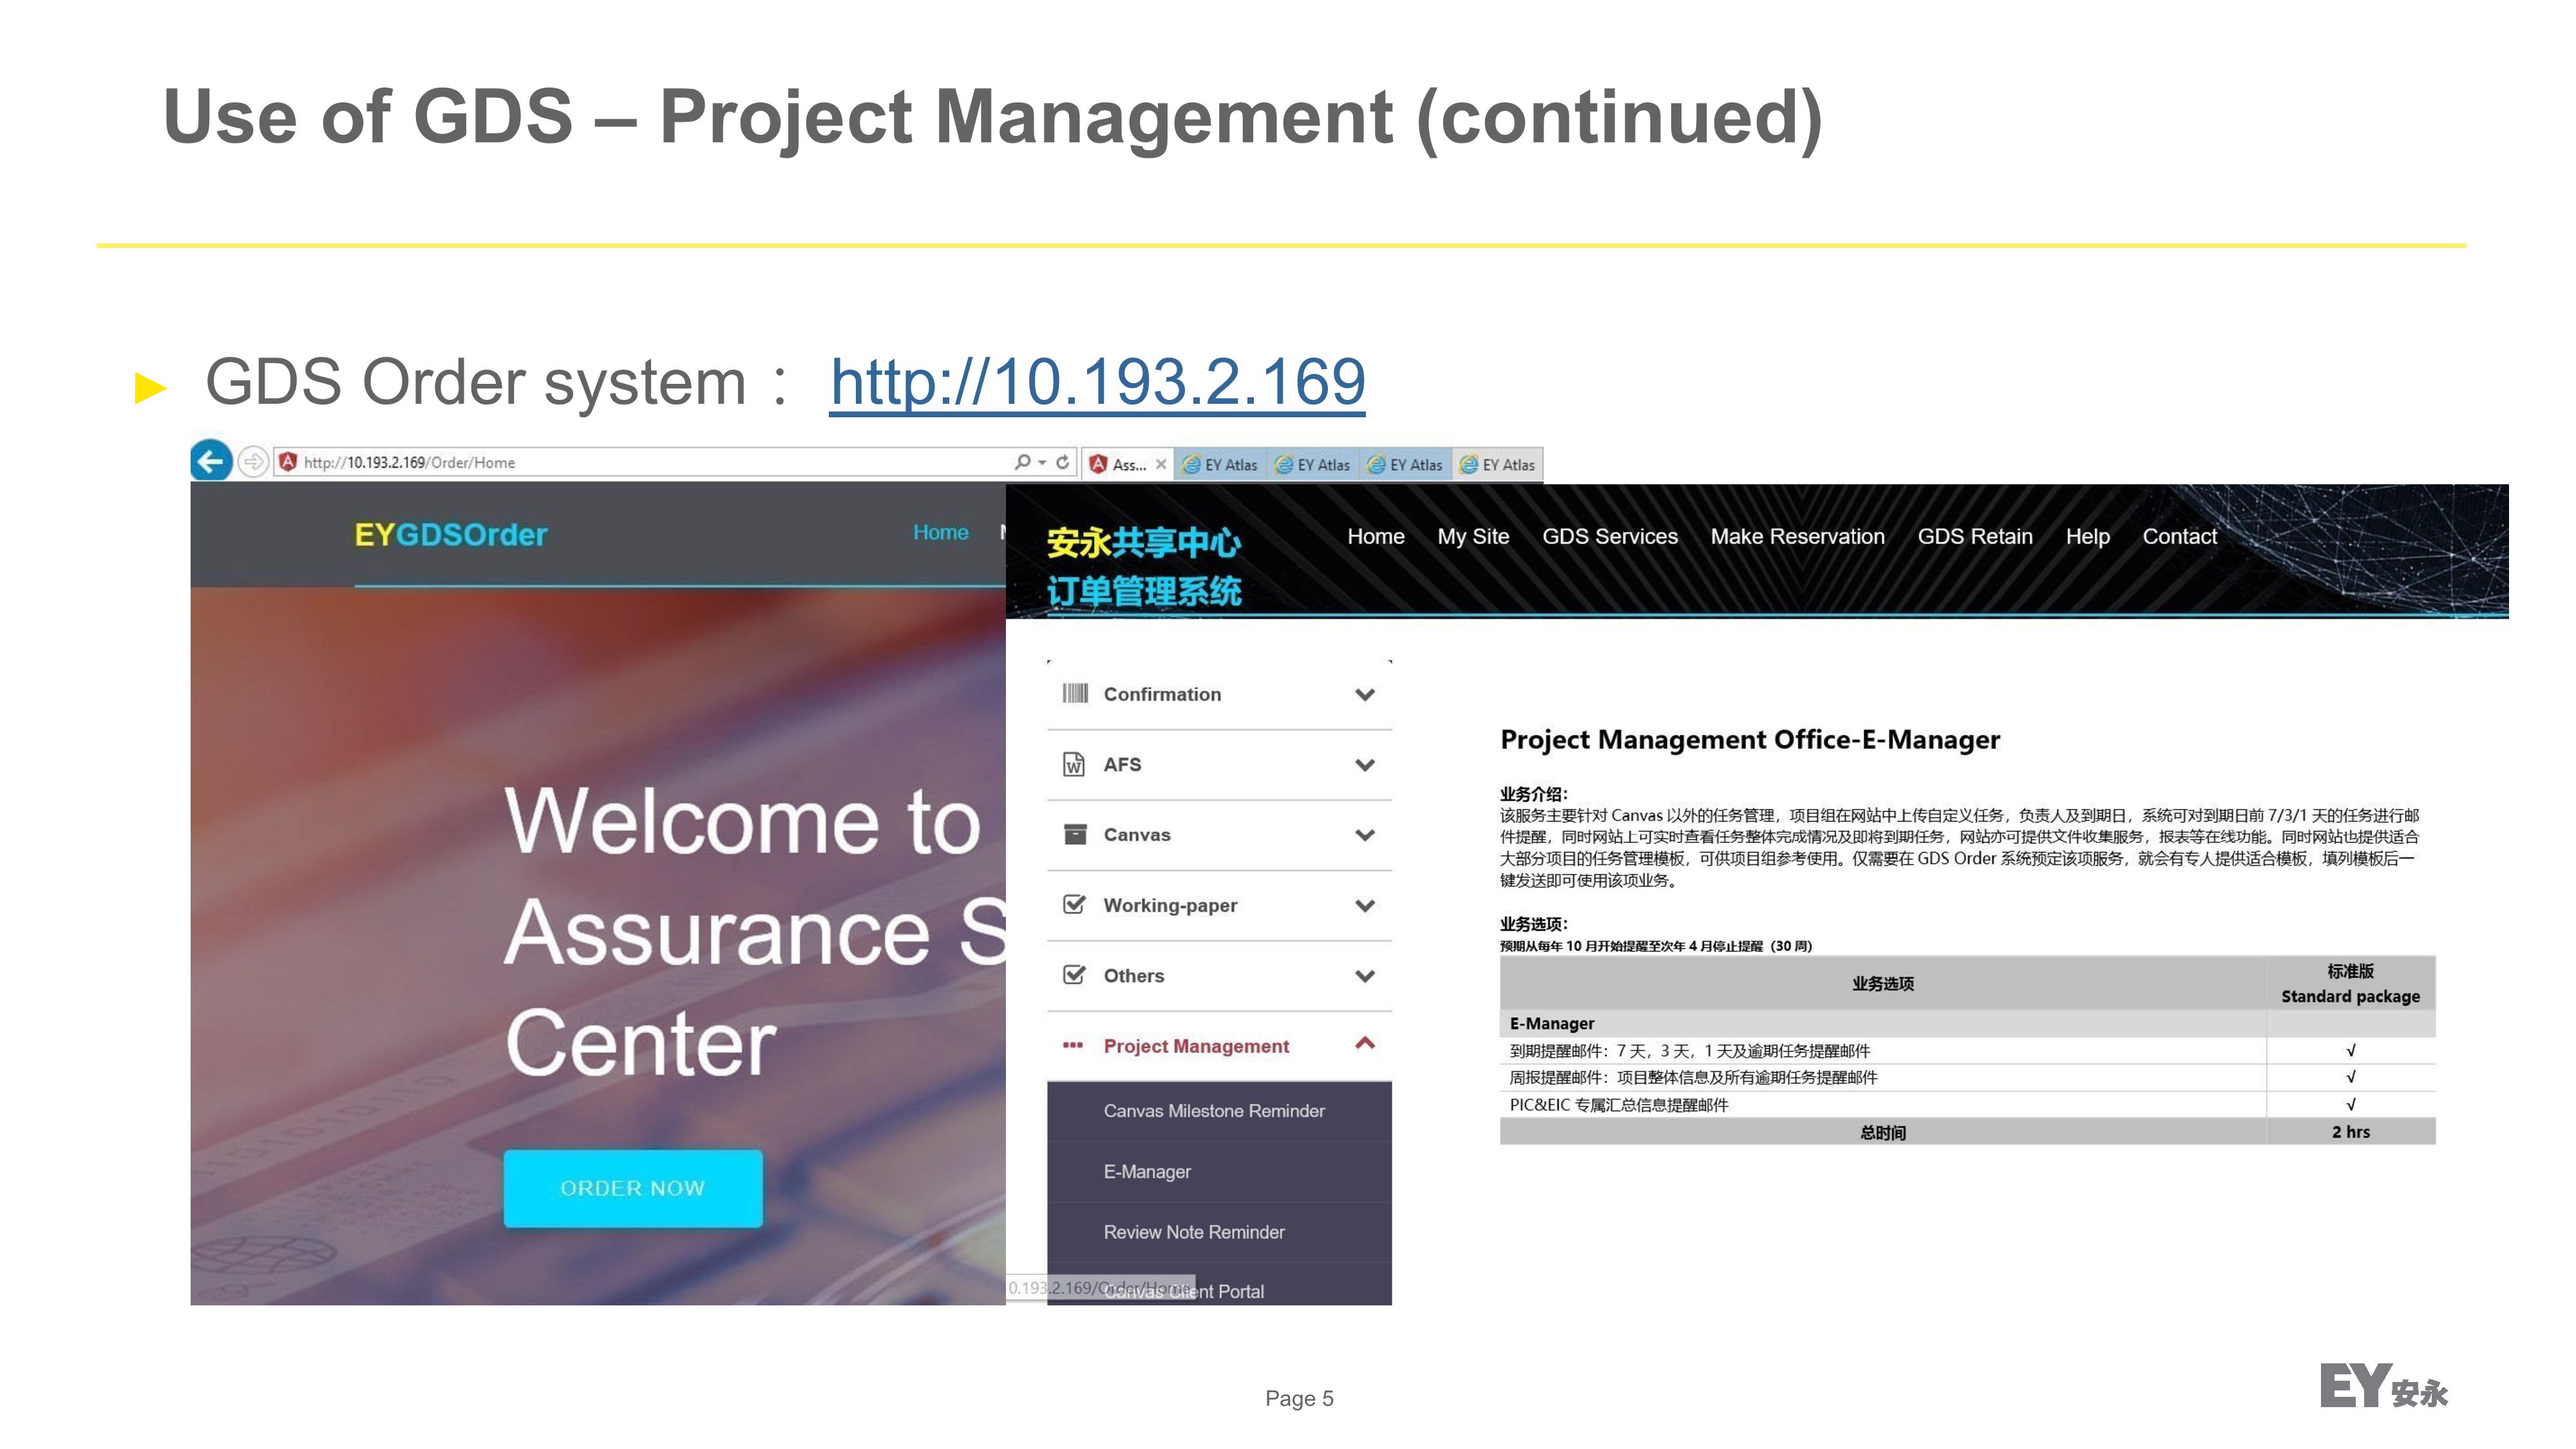This screenshot has height=1449, width=2576.
Task: Click the Canvas archive icon
Action: click(x=1075, y=834)
